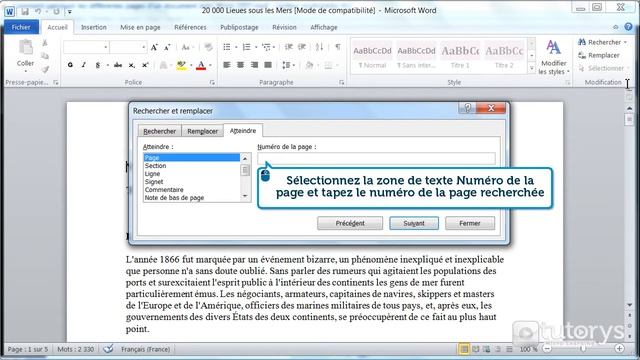The width and height of the screenshot is (640, 360).
Task: Open the font color dropdown arrow
Action: 210,65
